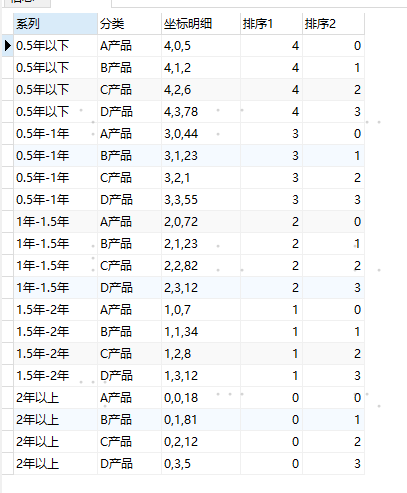This screenshot has width=407, height=493.
Task: Select 系列 cell in the 2,0,72 row
Action: coord(55,222)
